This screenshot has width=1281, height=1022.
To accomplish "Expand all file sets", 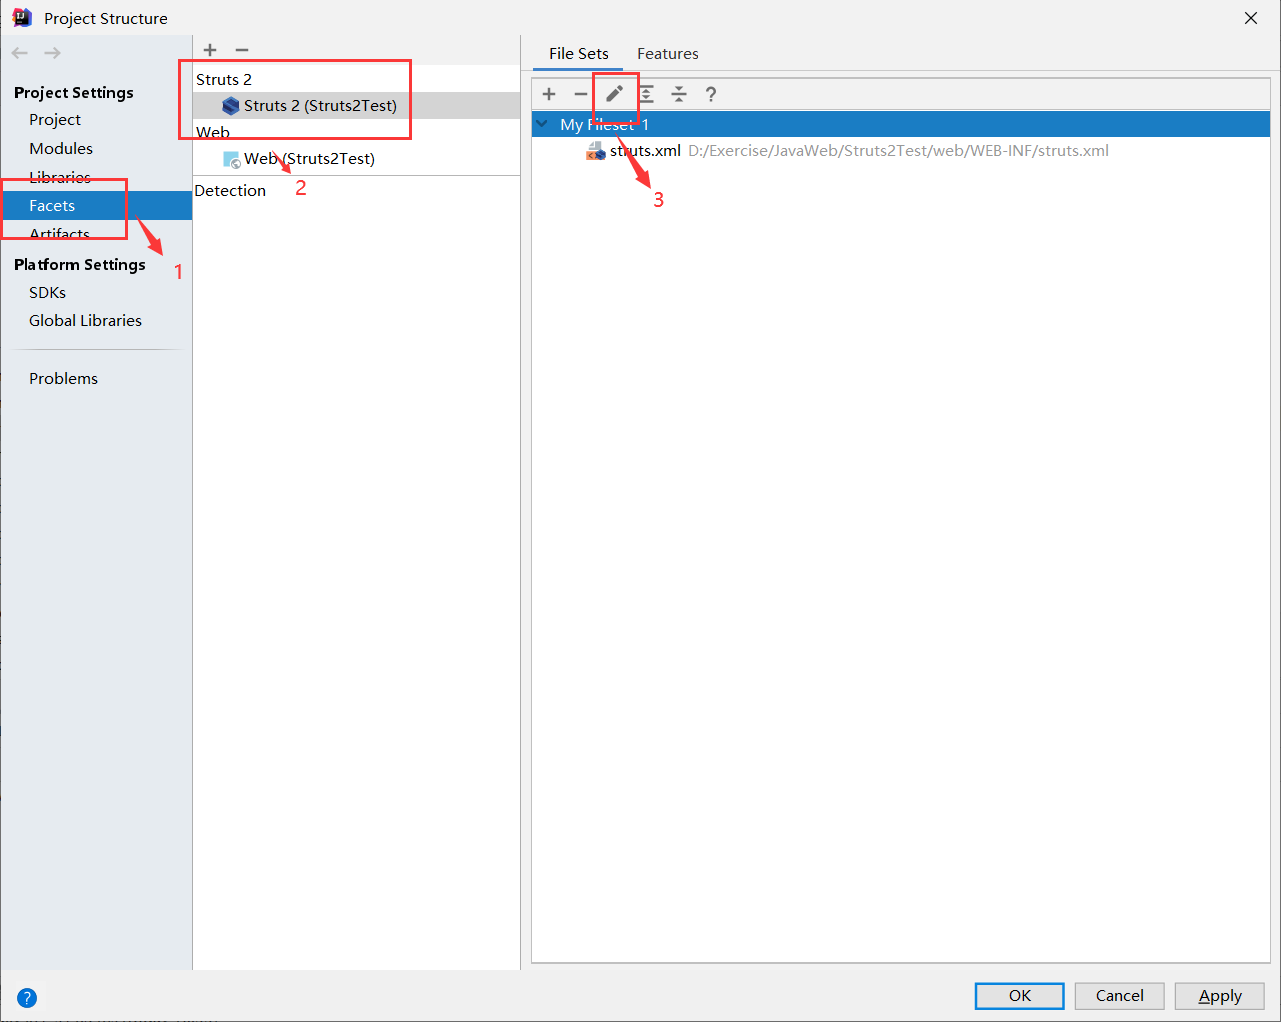I will [x=647, y=94].
